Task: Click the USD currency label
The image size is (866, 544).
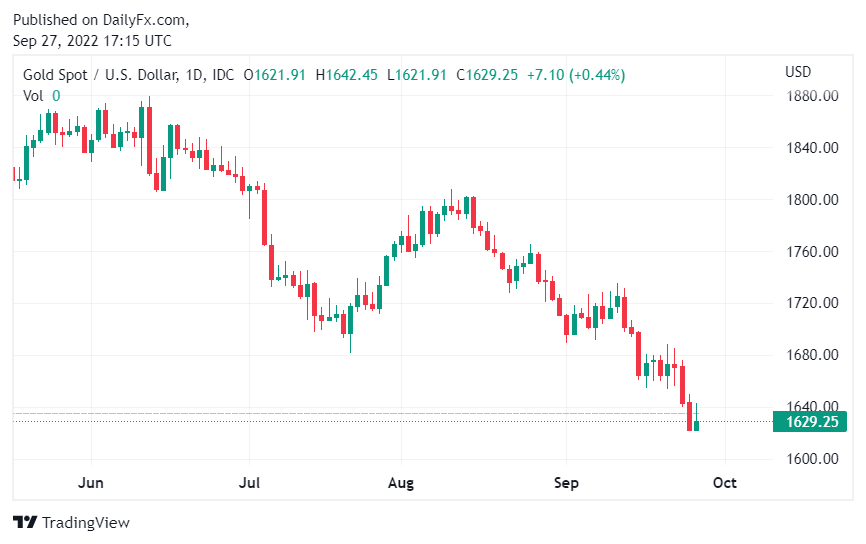Action: point(798,72)
